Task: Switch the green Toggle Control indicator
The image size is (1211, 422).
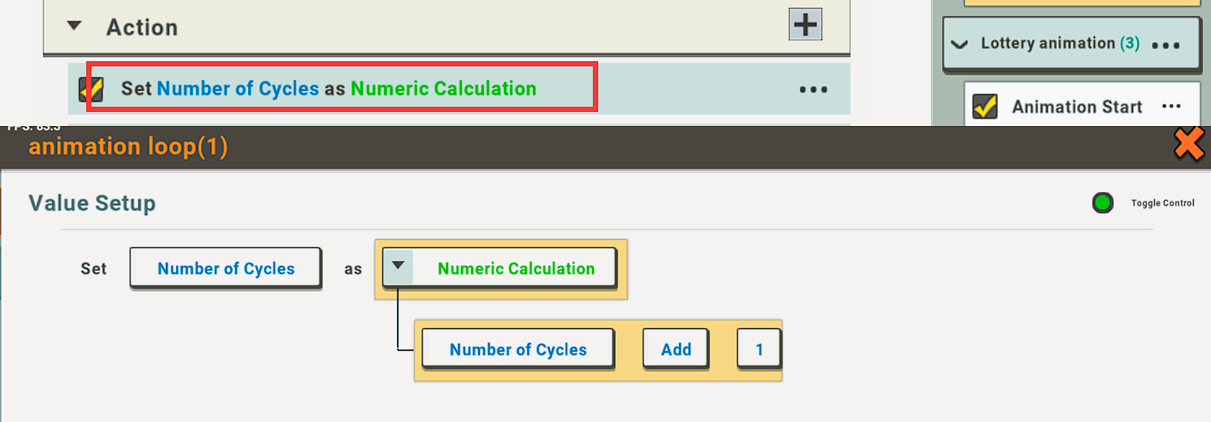Action: point(1102,203)
